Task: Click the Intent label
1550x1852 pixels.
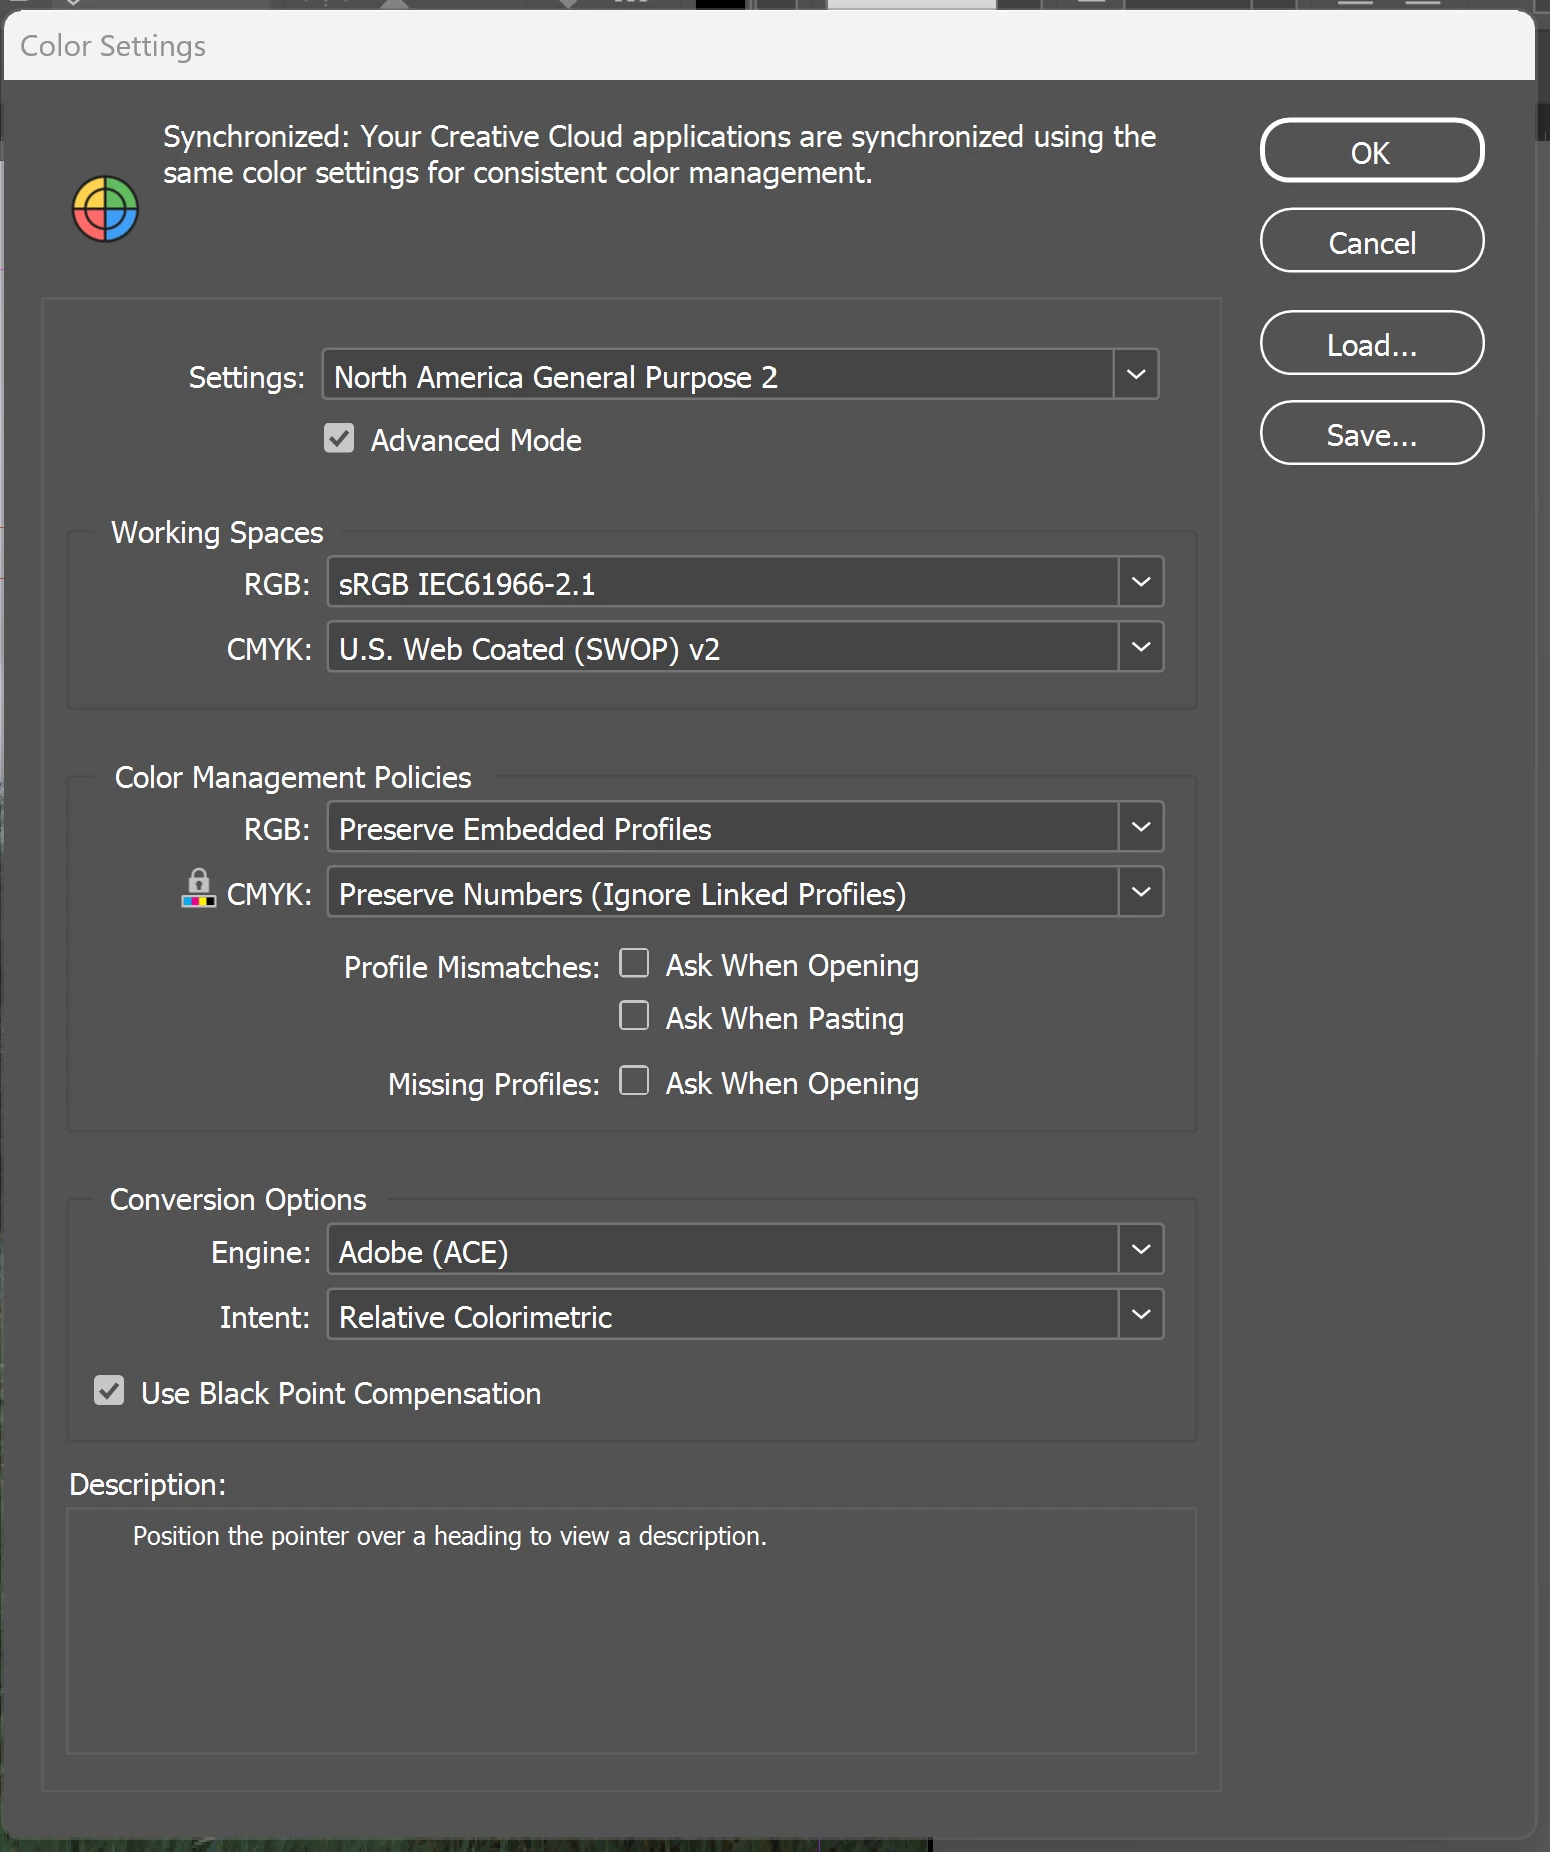Action: pos(265,1317)
